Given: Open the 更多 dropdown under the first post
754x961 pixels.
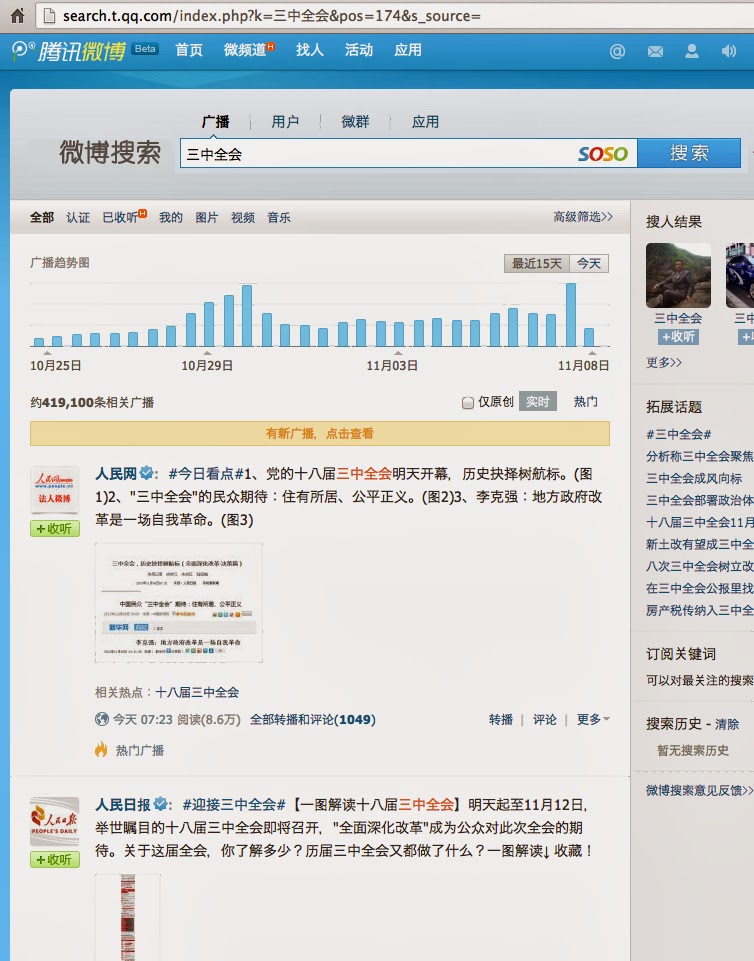Looking at the screenshot, I should [593, 719].
